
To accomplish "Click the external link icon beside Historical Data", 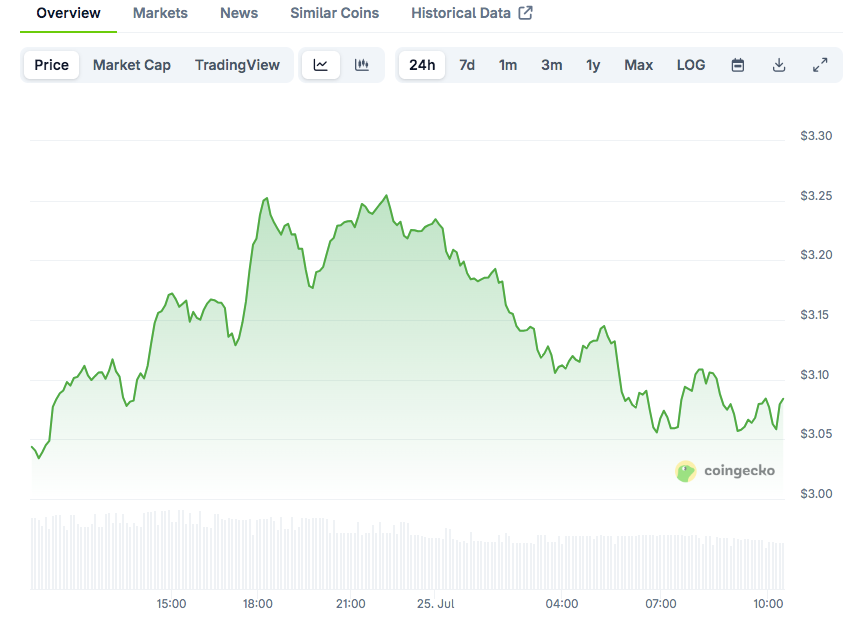I will tap(526, 13).
